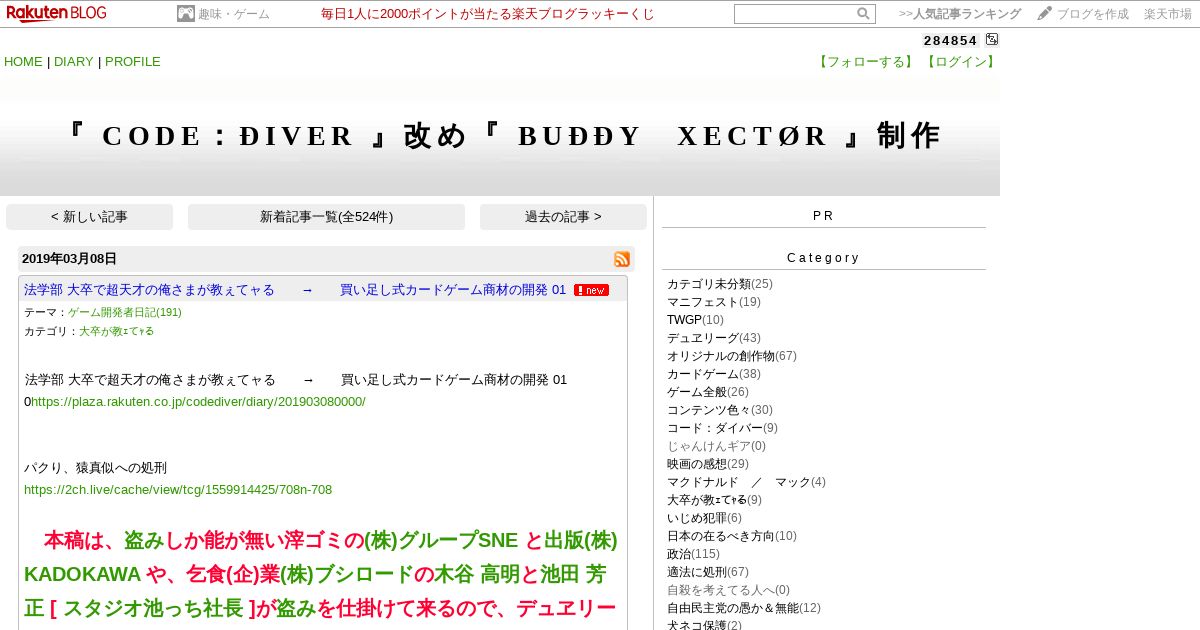Open the 楽天ブログラッキーくじ promo link
The height and width of the screenshot is (630, 1200).
click(x=488, y=14)
